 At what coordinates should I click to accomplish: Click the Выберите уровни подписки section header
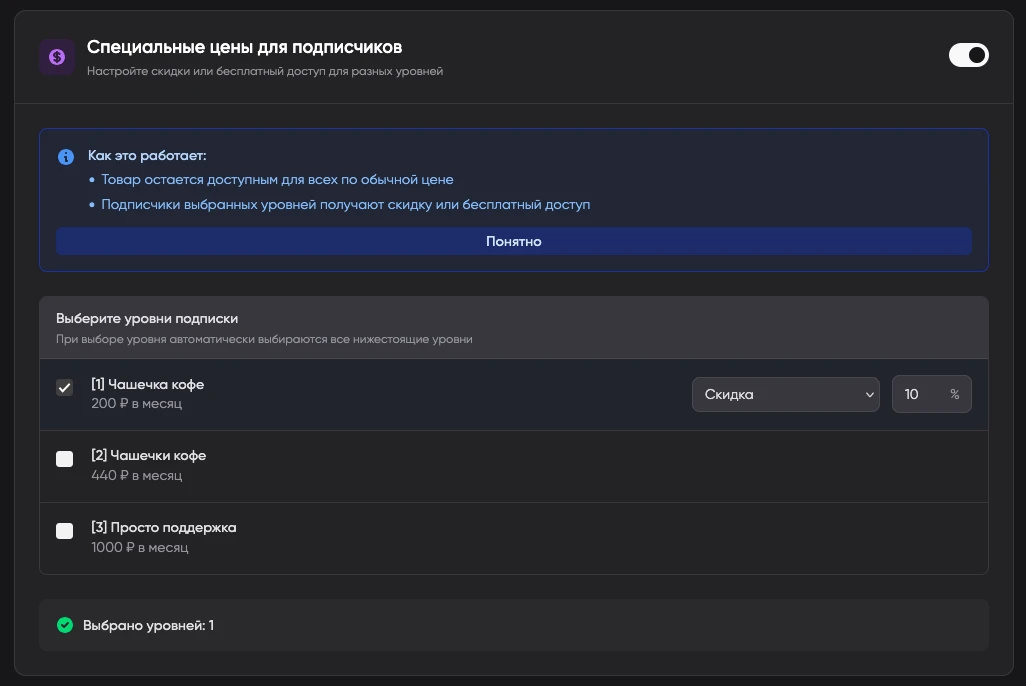pos(147,318)
